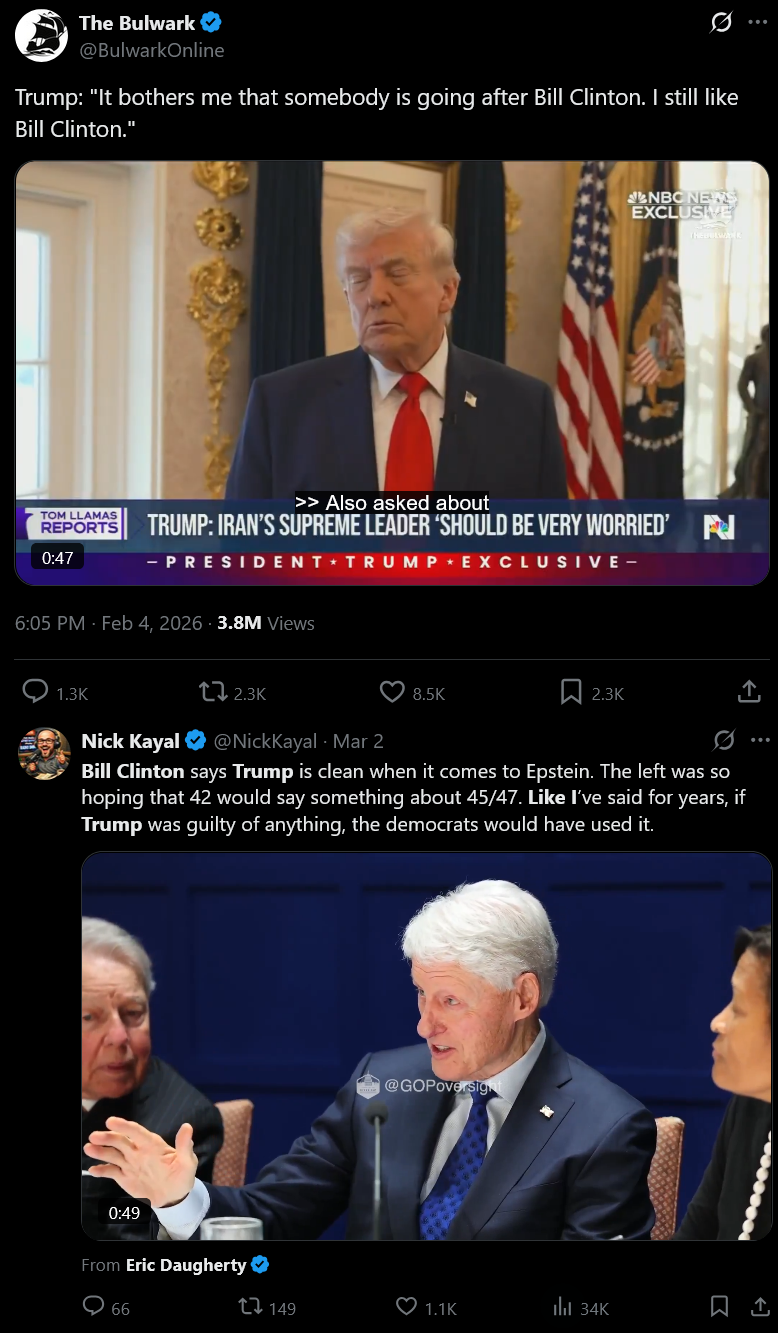Play the Bill Clinton video clip
This screenshot has height=1333, width=778.
[427, 1046]
